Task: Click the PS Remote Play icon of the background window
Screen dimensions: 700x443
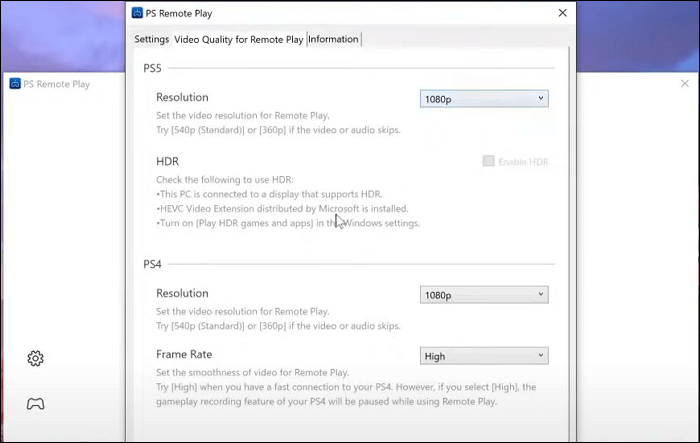Action: tap(15, 84)
